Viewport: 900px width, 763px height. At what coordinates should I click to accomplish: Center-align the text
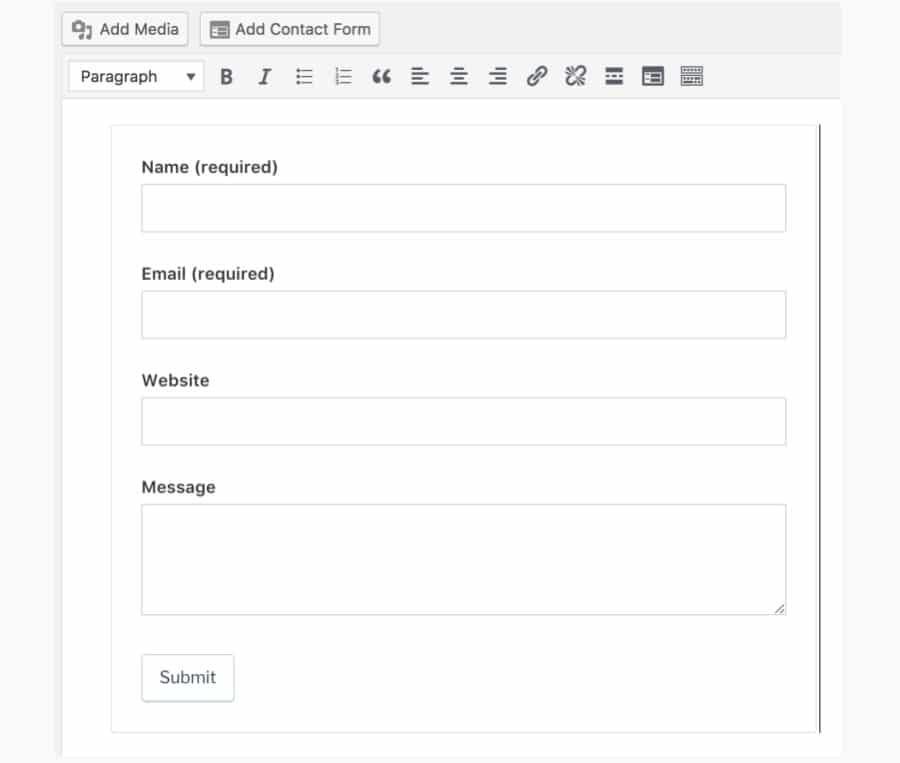pos(458,76)
